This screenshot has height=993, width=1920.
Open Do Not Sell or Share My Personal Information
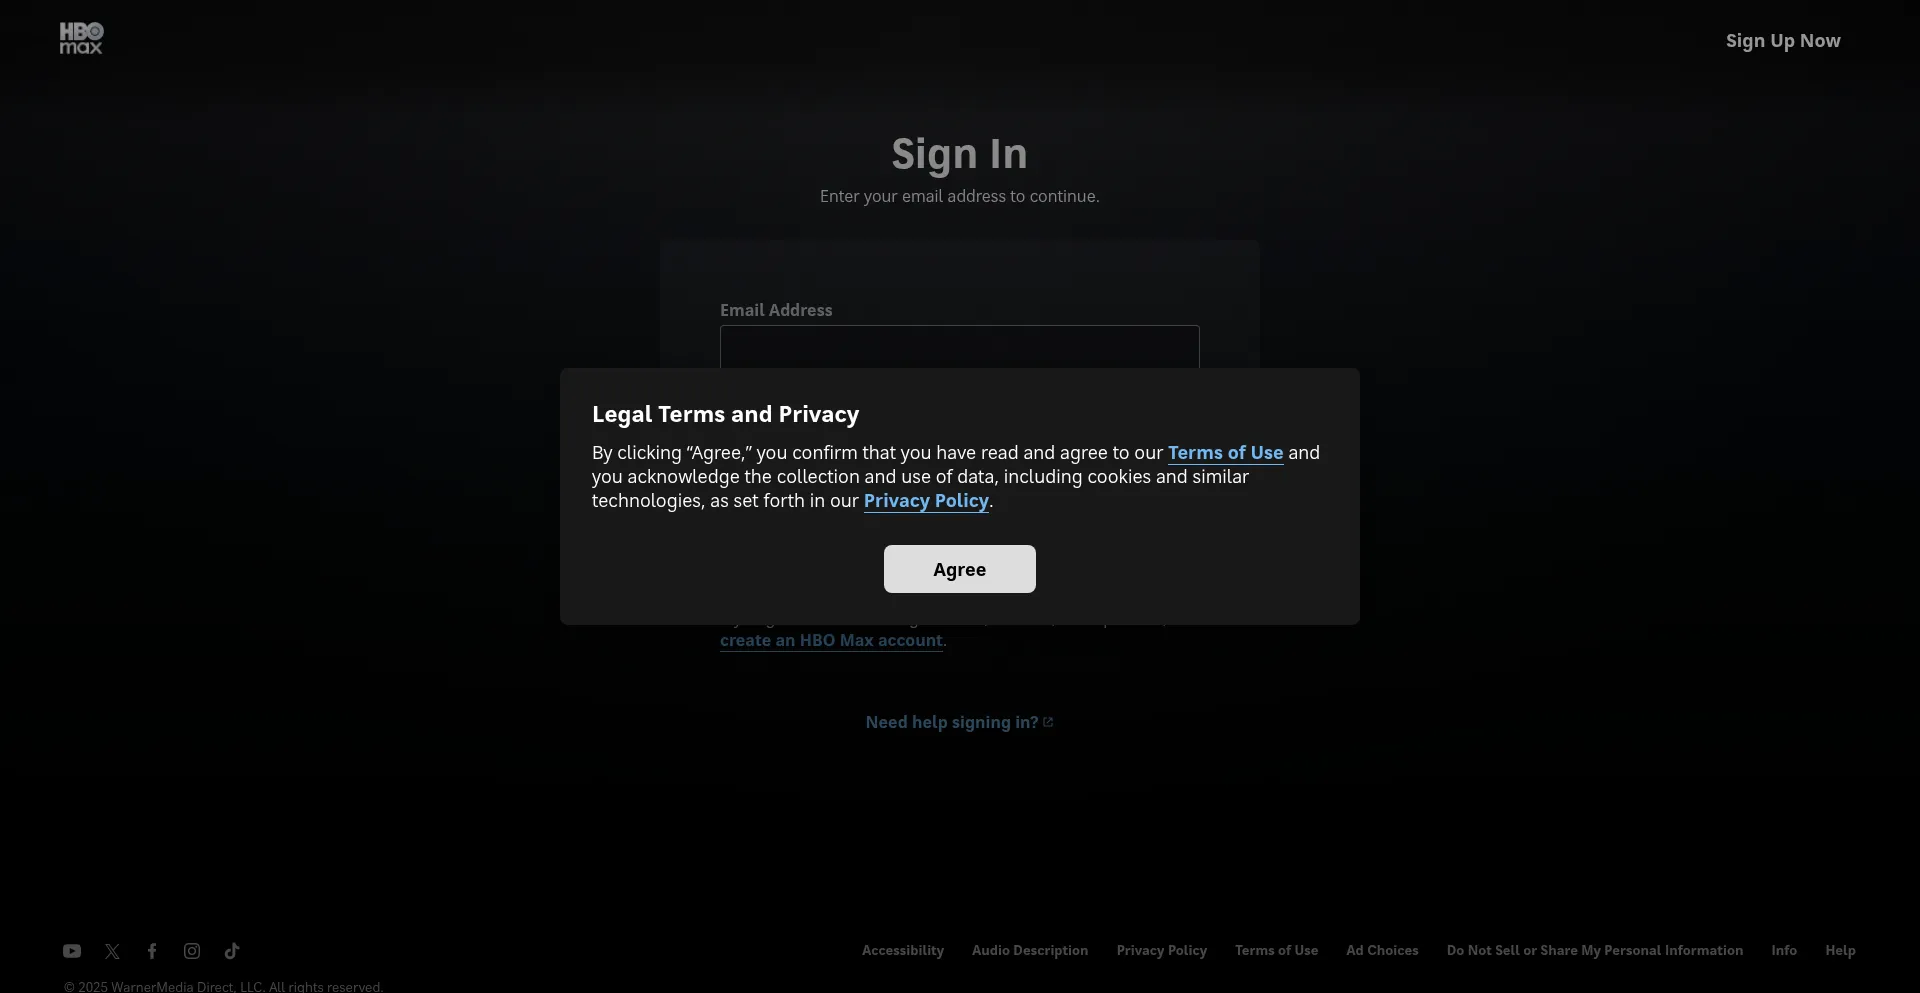click(x=1595, y=951)
